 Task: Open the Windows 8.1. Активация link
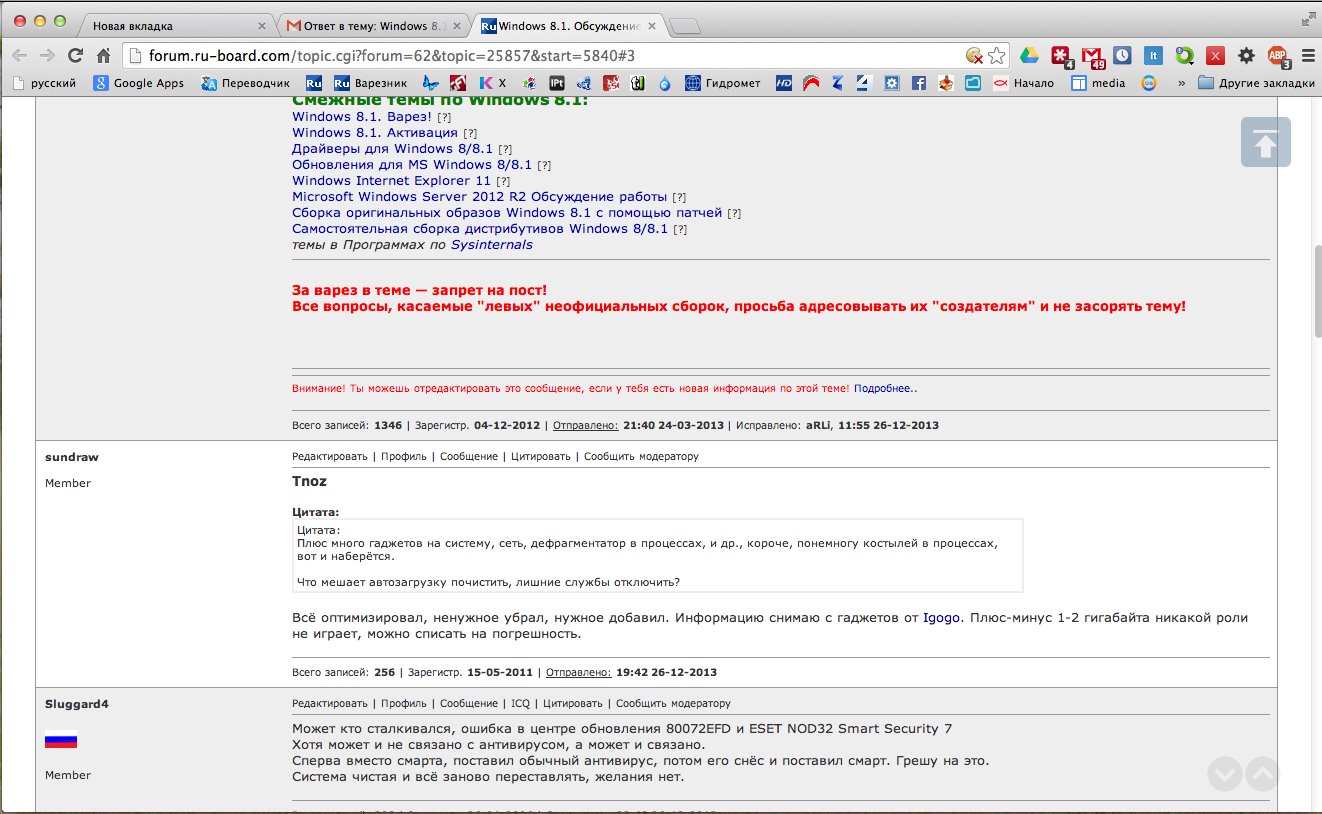(374, 132)
